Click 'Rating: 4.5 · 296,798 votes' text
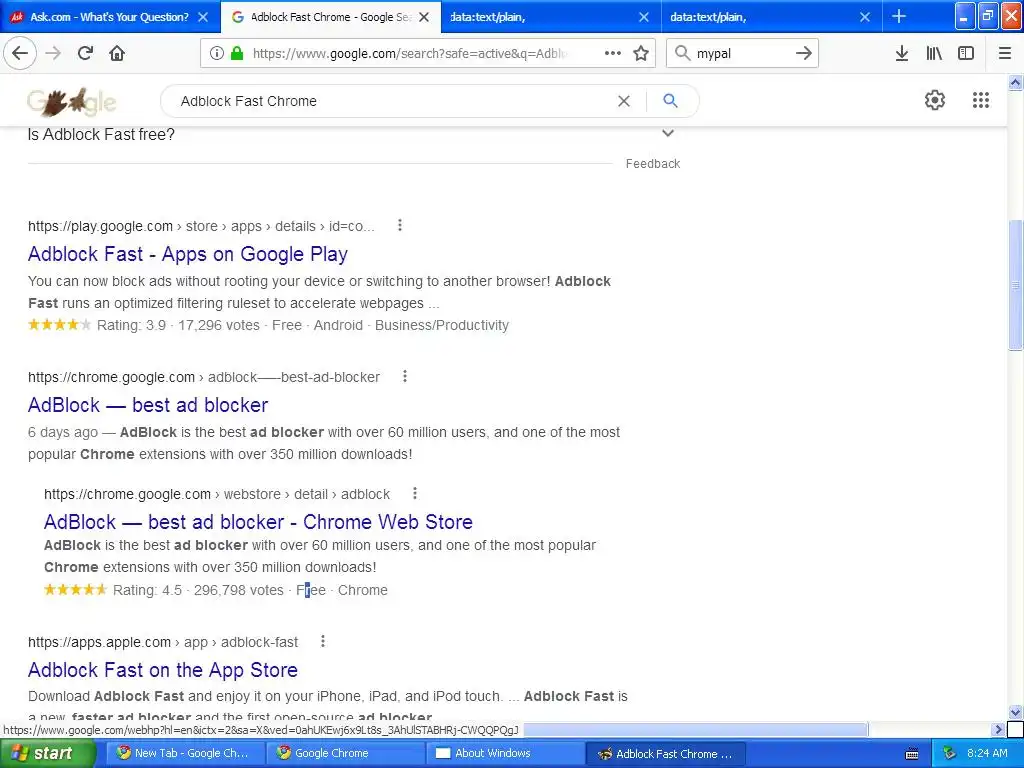This screenshot has width=1024, height=768. coord(198,590)
